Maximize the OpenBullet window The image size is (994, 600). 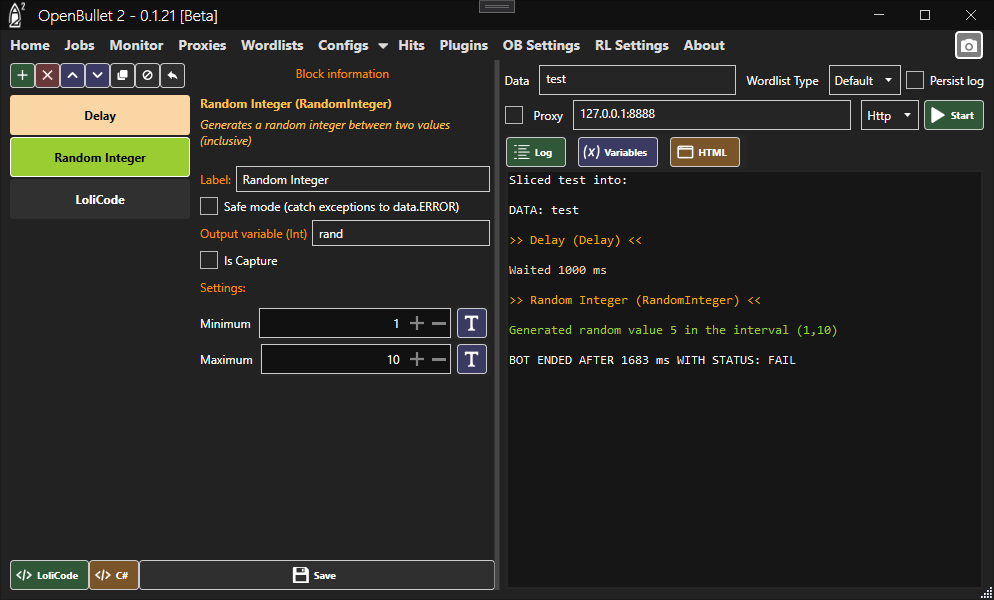pos(925,15)
